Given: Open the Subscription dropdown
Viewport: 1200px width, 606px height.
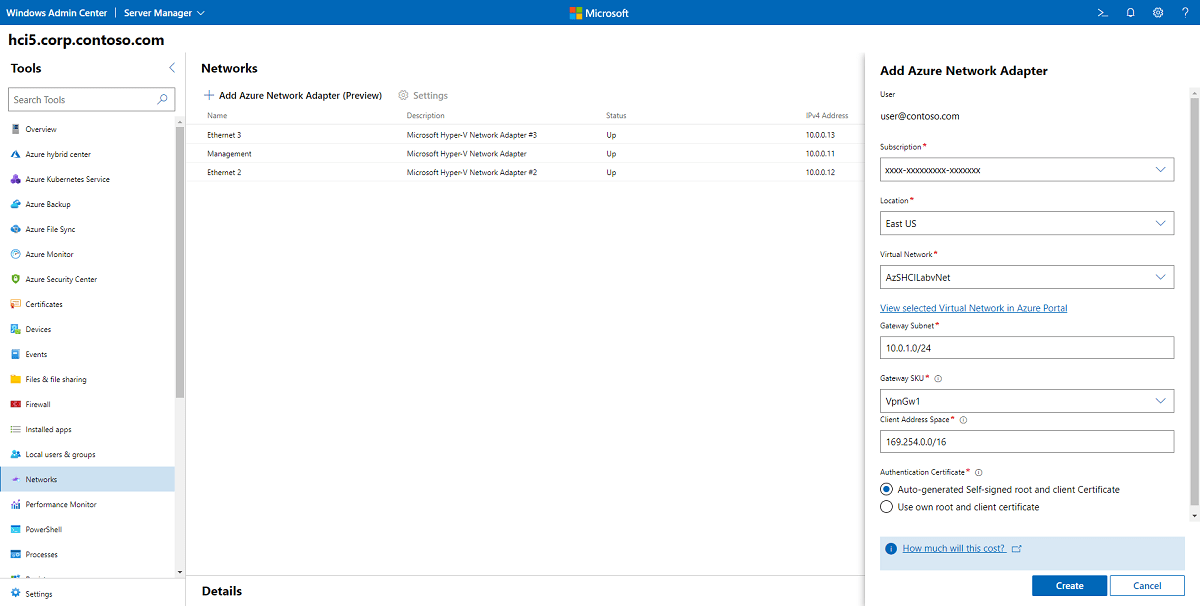Looking at the screenshot, I should click(x=1160, y=169).
